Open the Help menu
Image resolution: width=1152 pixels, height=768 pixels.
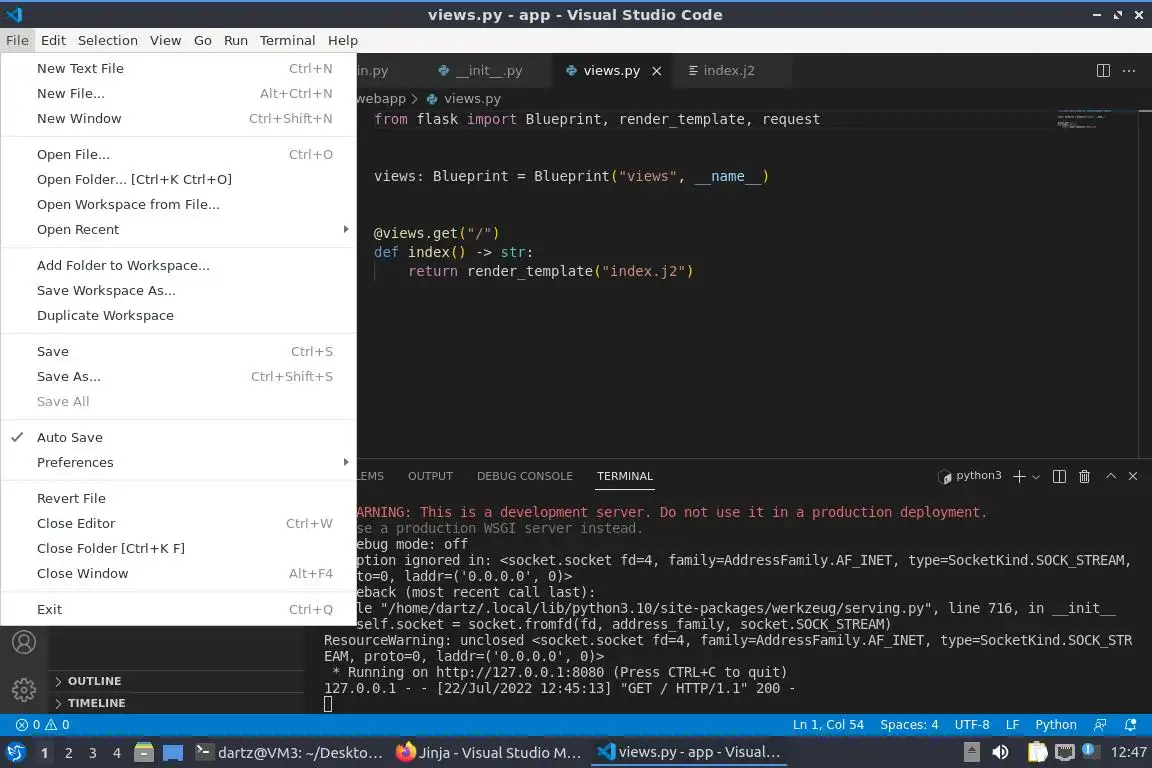[x=342, y=40]
